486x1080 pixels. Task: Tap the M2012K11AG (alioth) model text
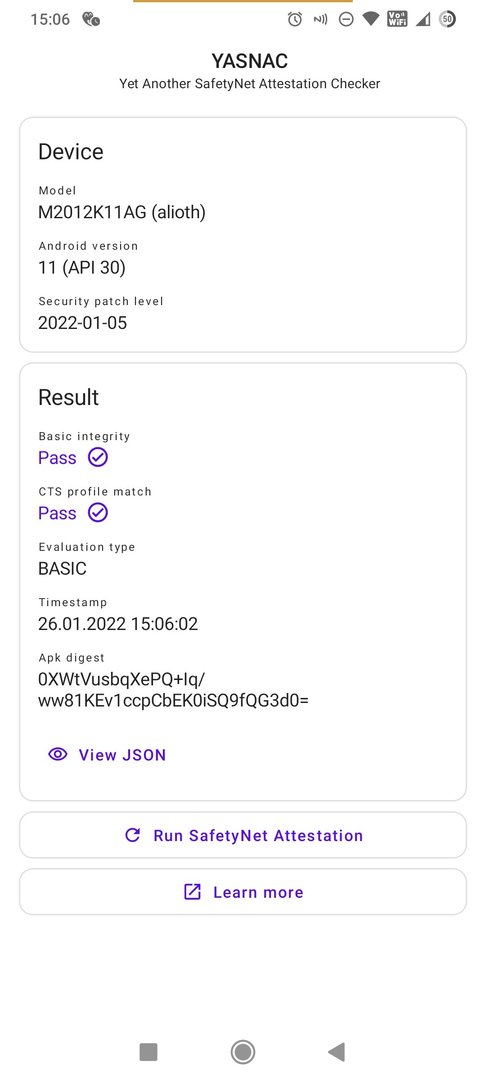point(122,212)
